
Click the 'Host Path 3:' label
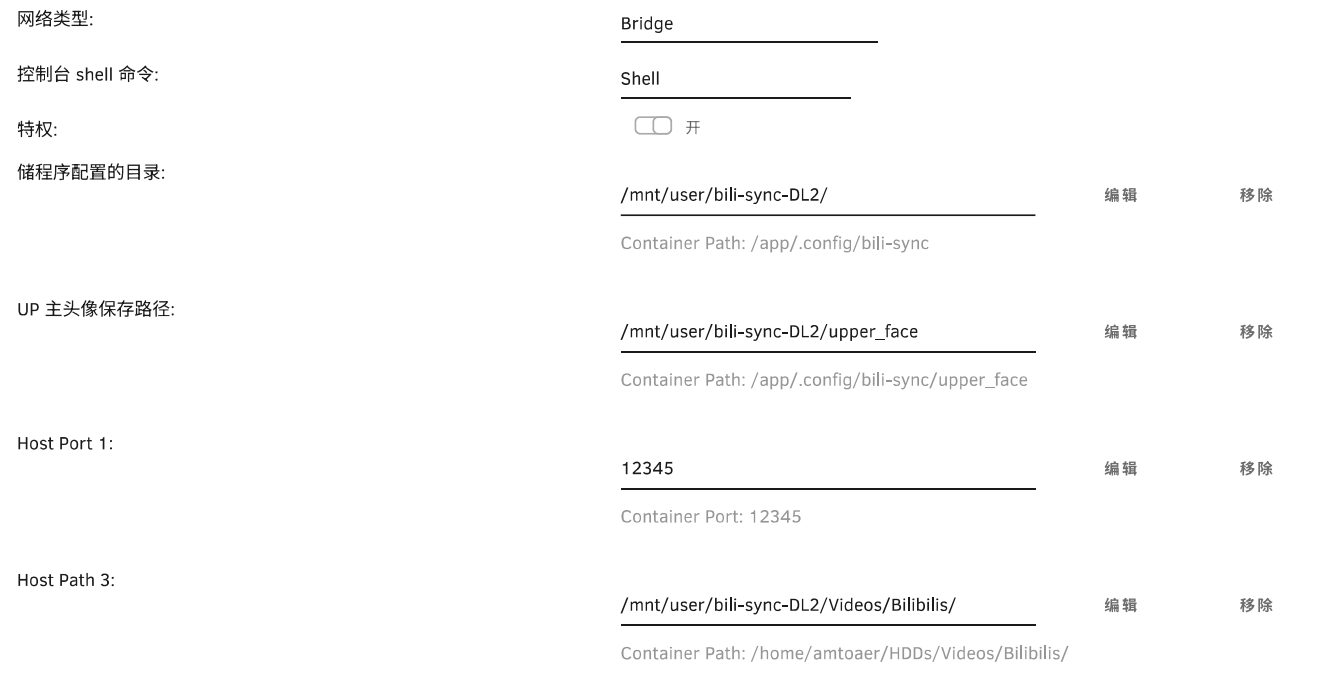66,580
